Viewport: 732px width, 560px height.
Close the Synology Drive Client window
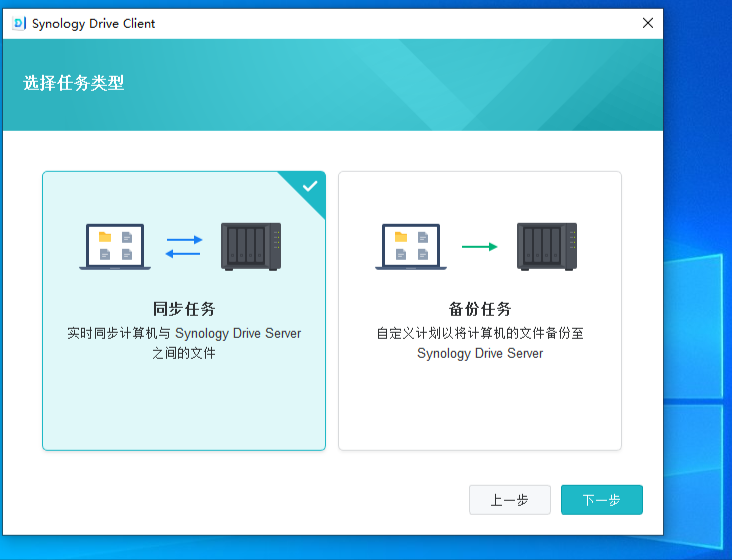click(648, 23)
